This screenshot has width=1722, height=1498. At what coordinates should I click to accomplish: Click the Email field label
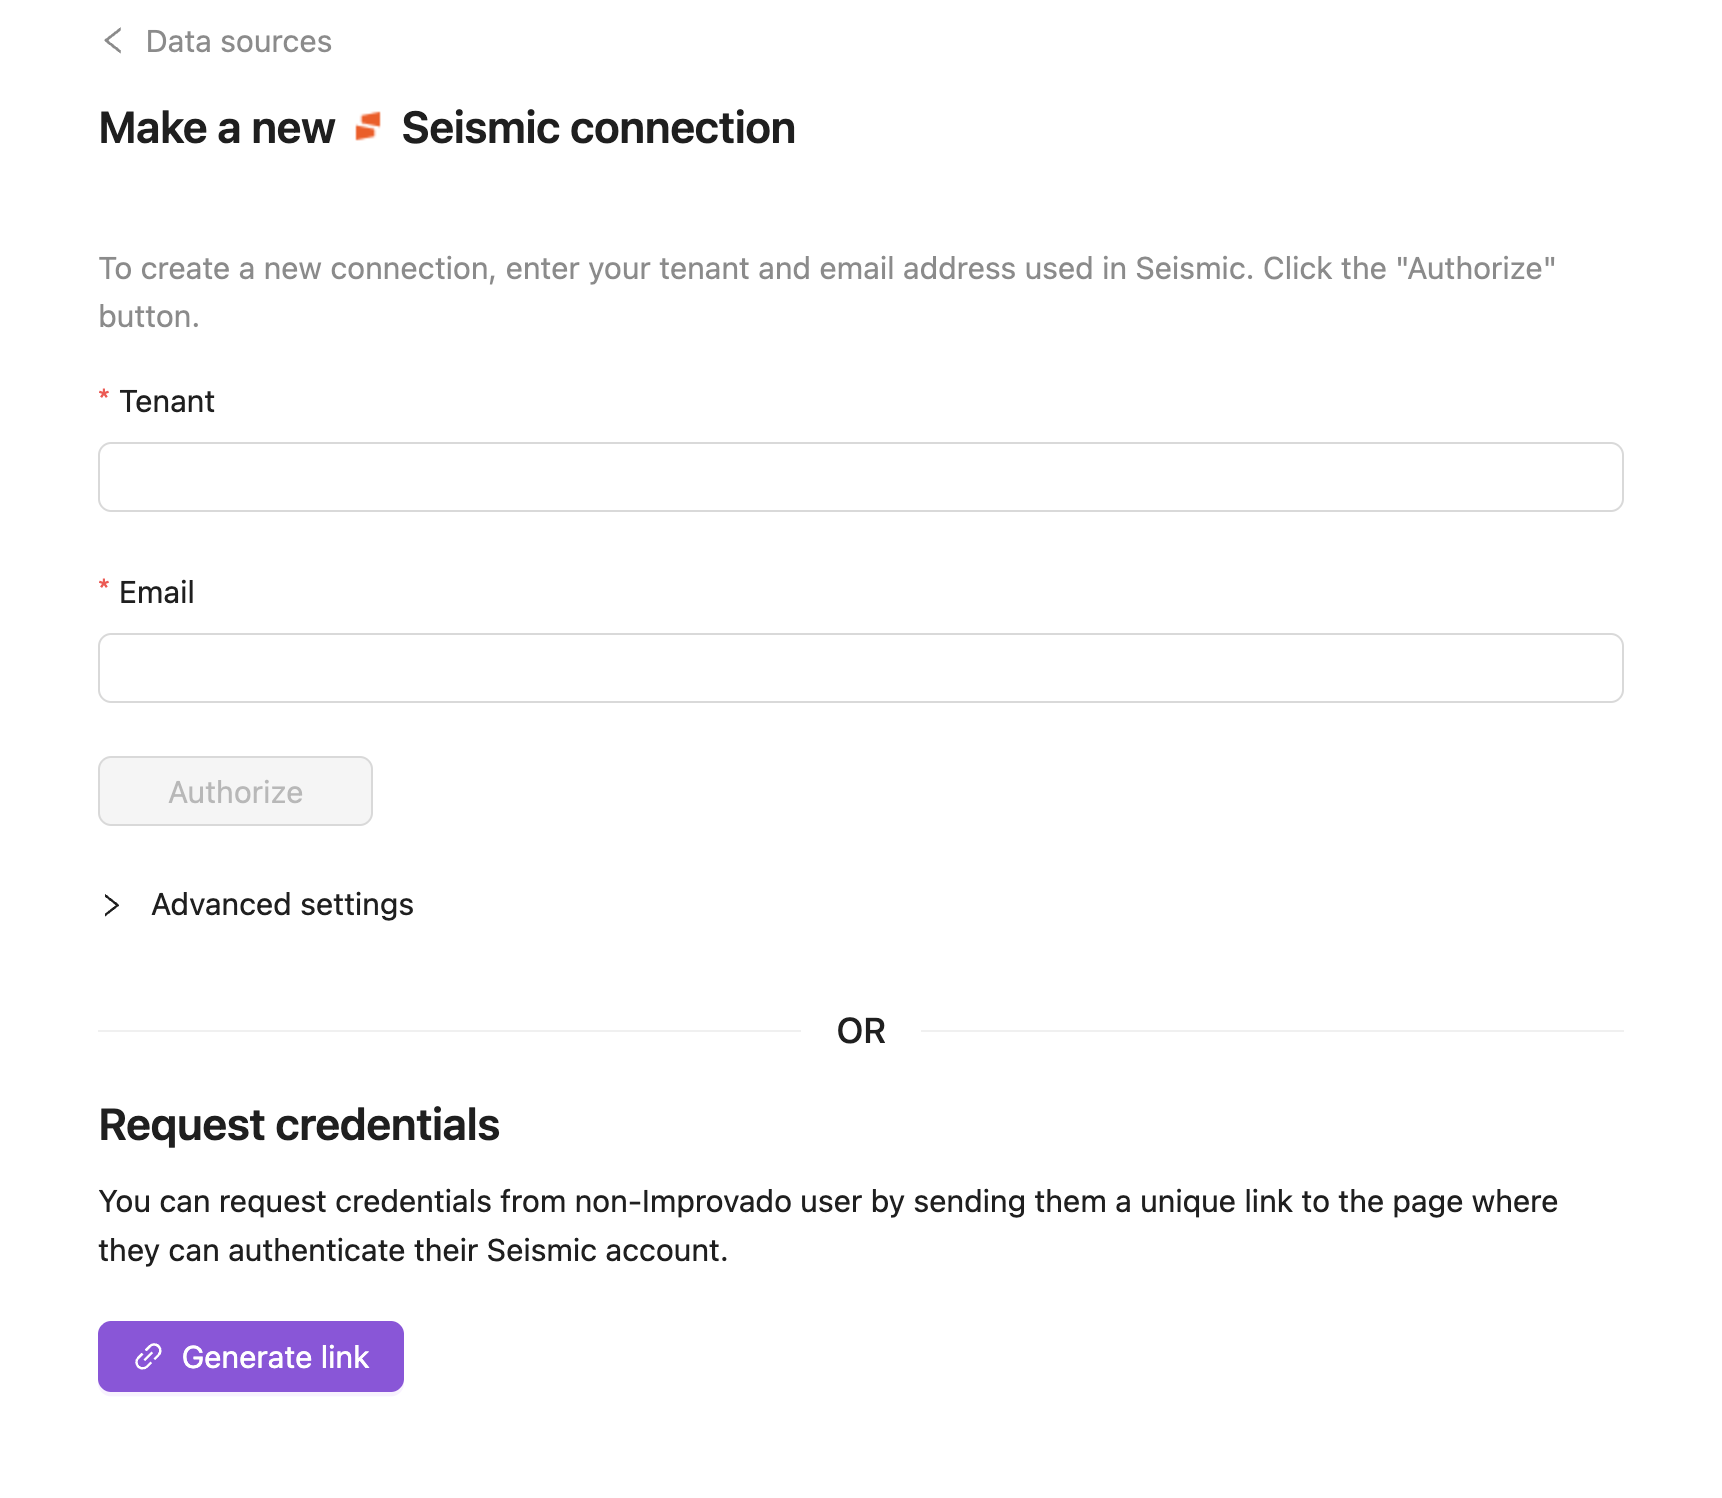[x=157, y=593]
